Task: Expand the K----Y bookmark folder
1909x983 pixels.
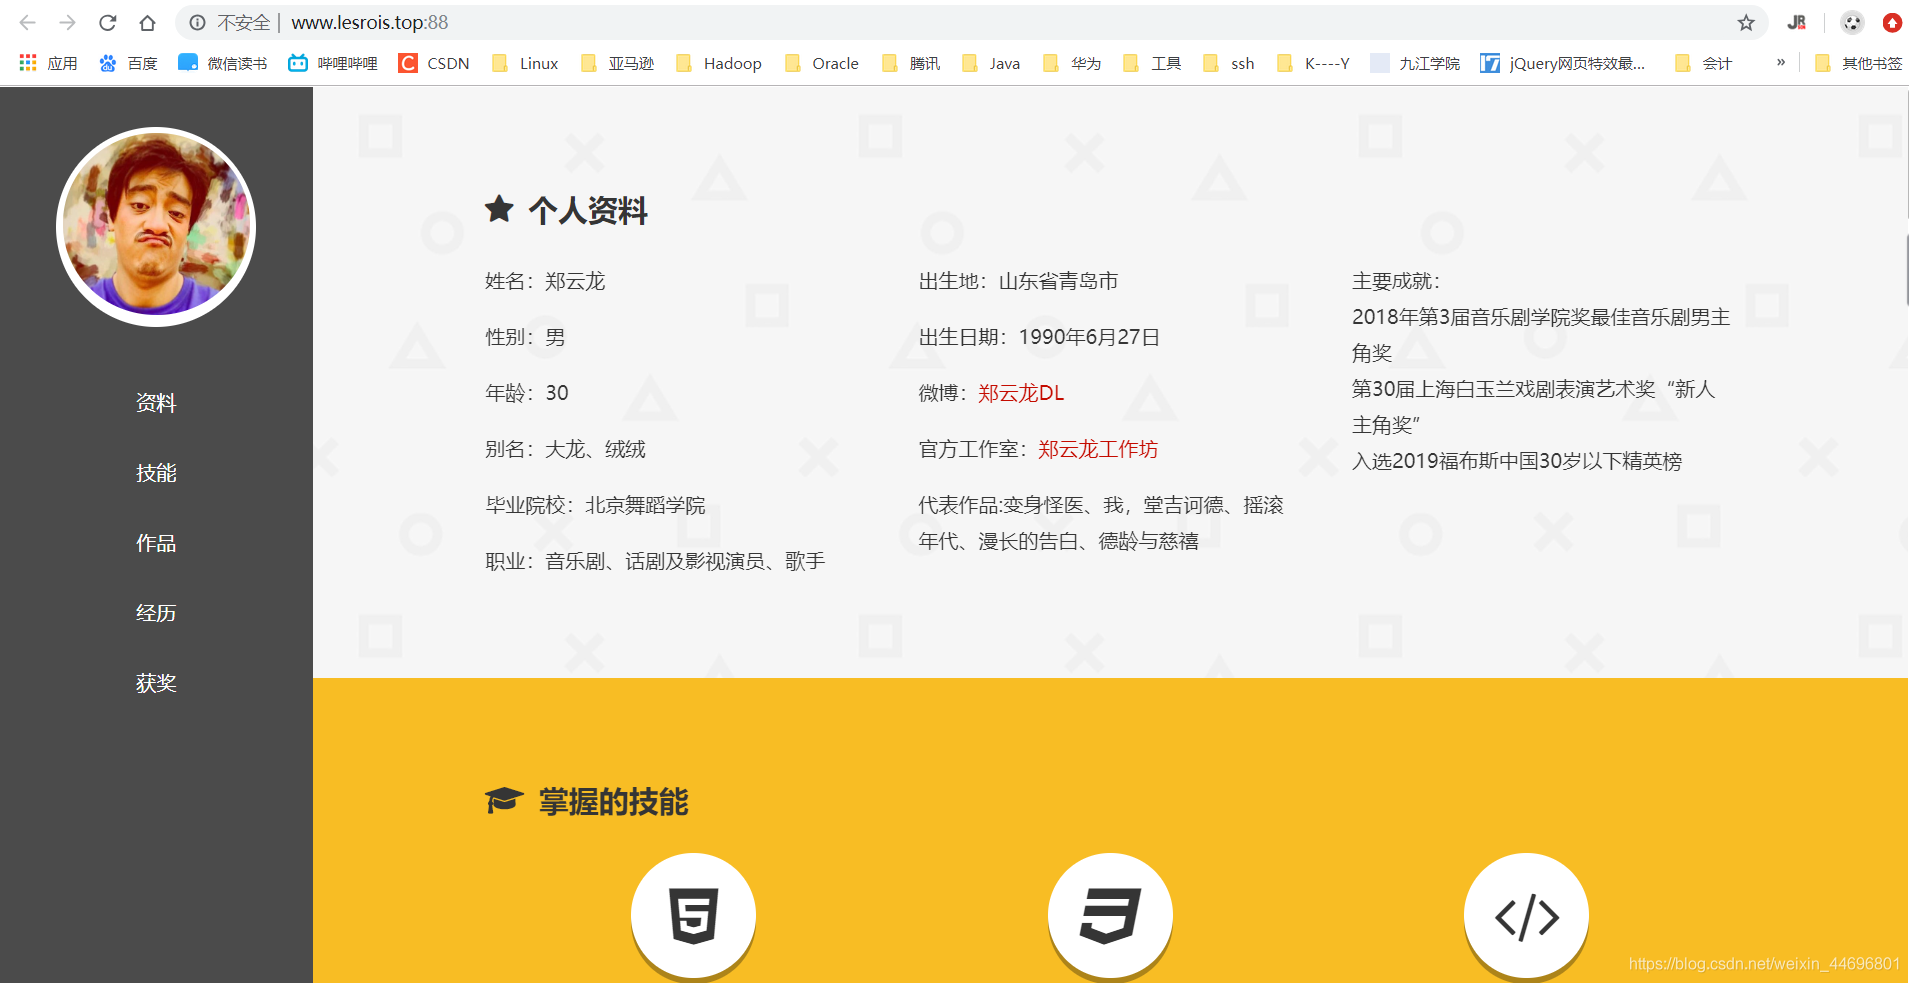Action: coord(1313,63)
